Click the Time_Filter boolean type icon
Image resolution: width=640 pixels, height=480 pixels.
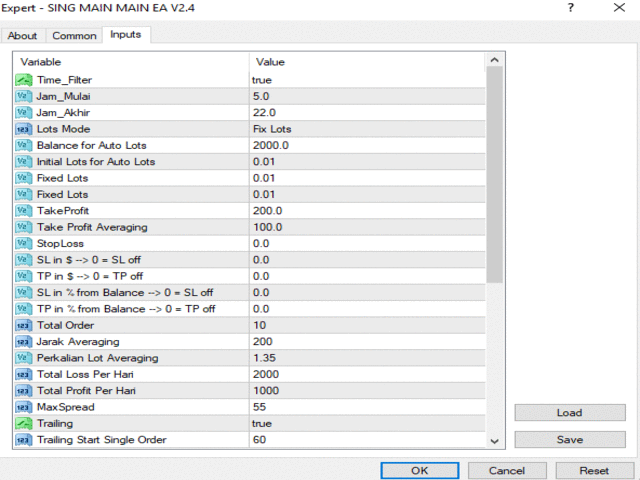24,80
